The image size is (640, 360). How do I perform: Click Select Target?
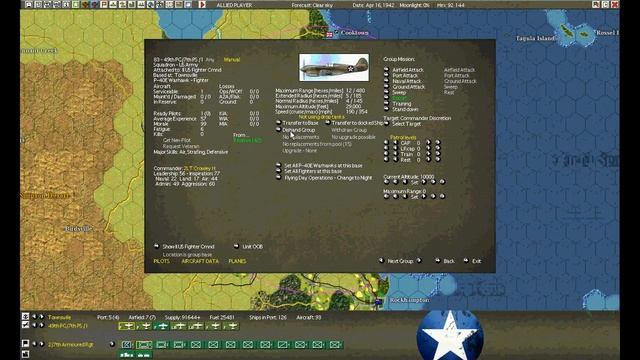click(386, 124)
